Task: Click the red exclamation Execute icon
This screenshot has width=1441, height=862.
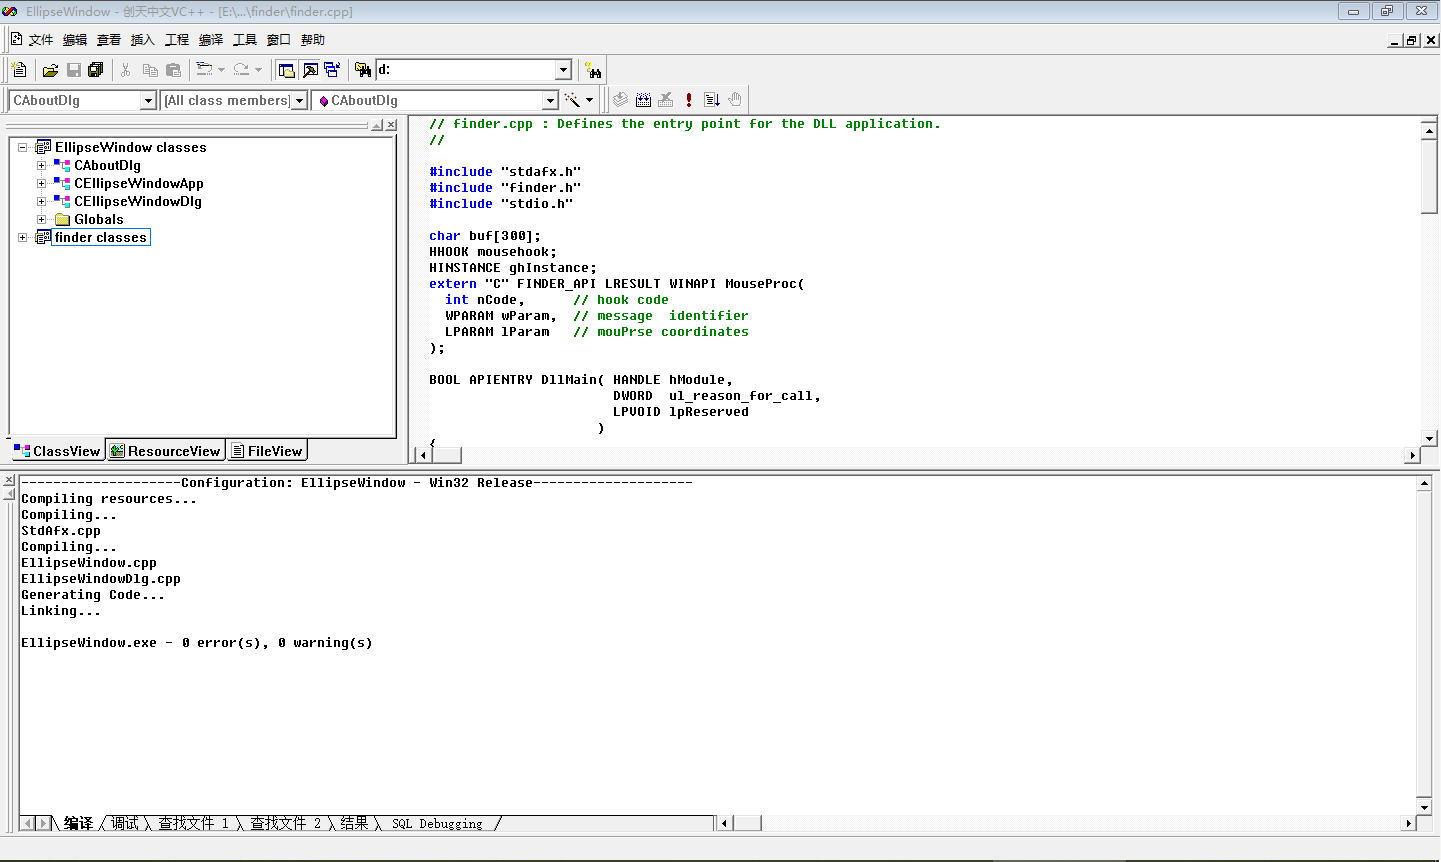Action: pos(689,100)
